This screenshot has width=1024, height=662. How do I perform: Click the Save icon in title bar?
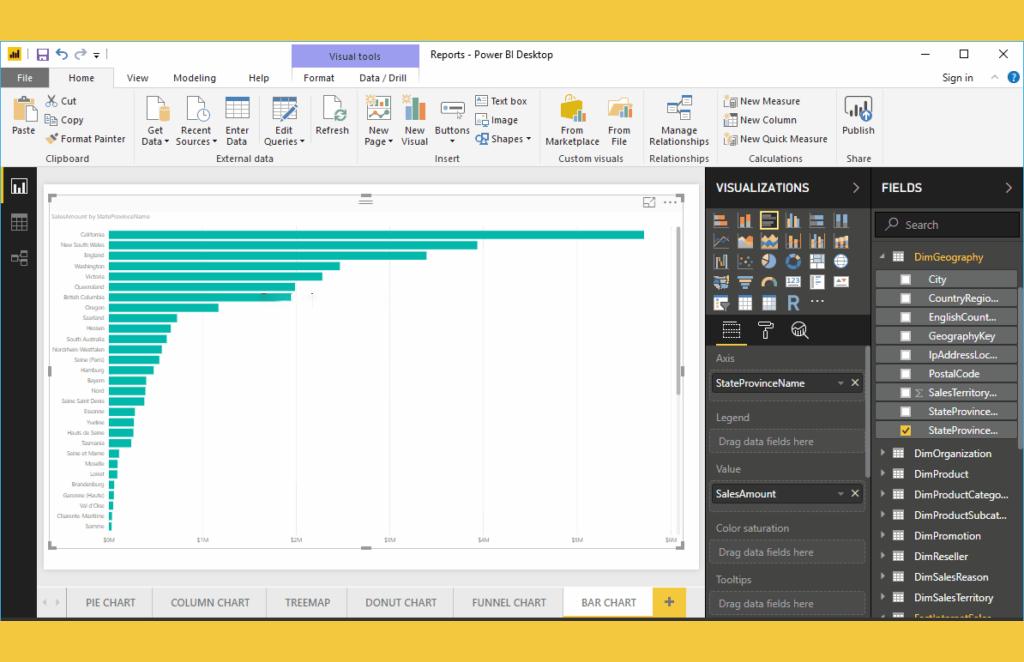tap(42, 55)
